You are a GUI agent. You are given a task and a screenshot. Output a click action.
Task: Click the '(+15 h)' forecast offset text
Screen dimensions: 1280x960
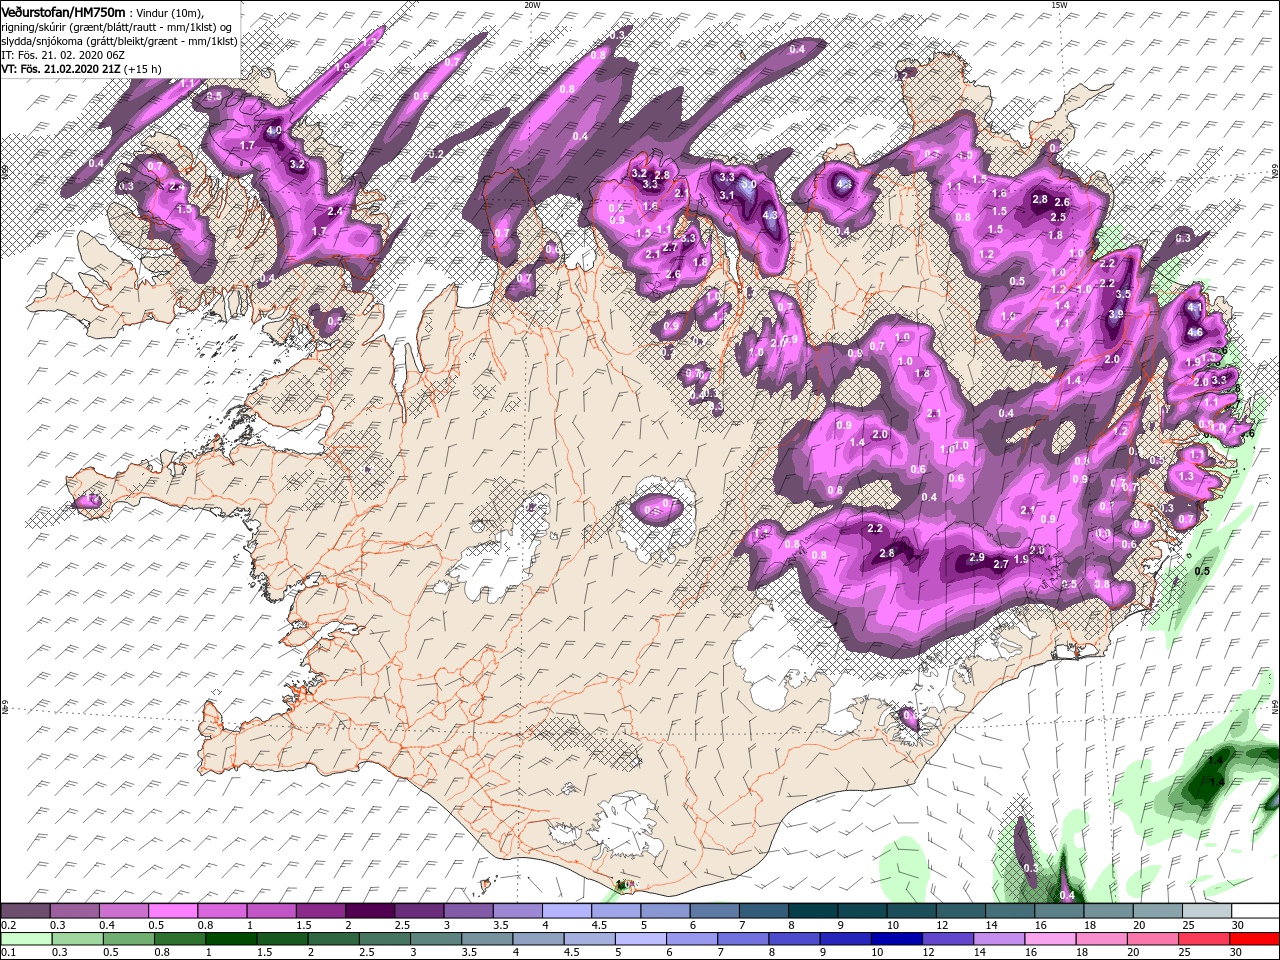coord(145,69)
